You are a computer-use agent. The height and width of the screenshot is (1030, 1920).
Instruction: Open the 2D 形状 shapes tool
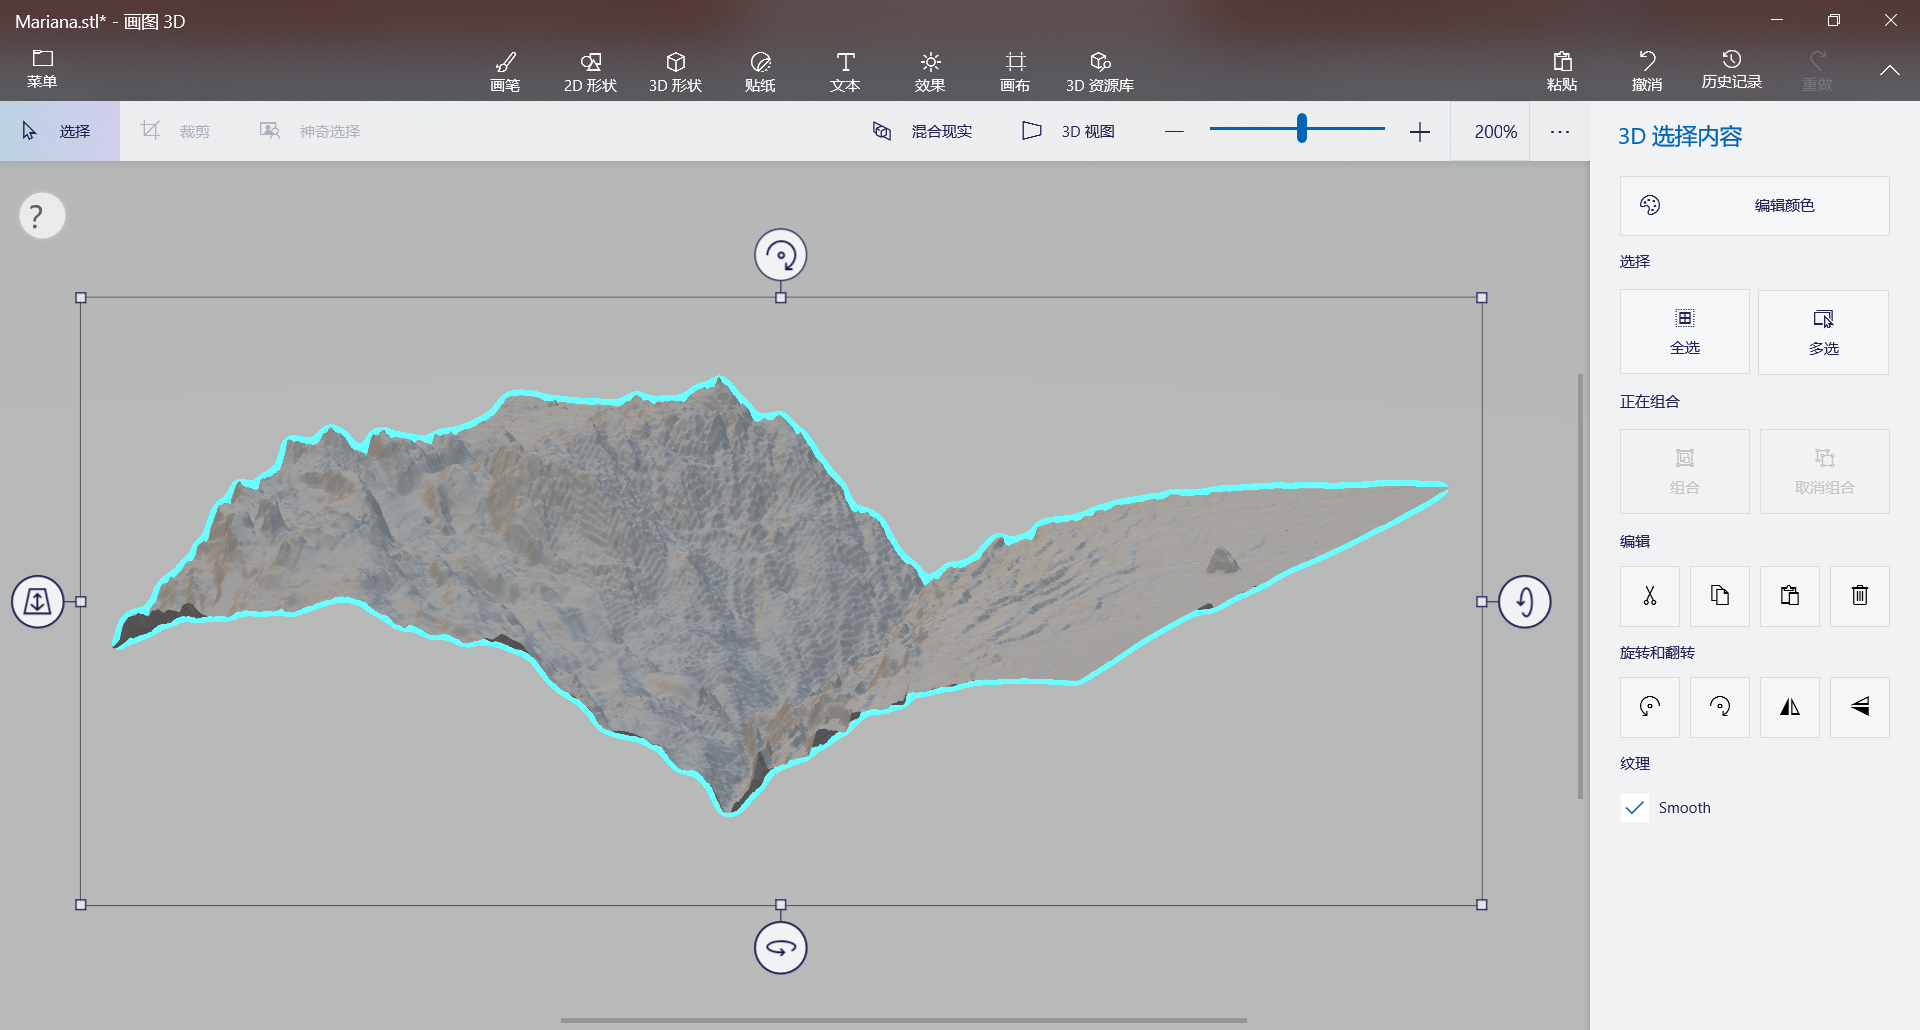[x=590, y=71]
